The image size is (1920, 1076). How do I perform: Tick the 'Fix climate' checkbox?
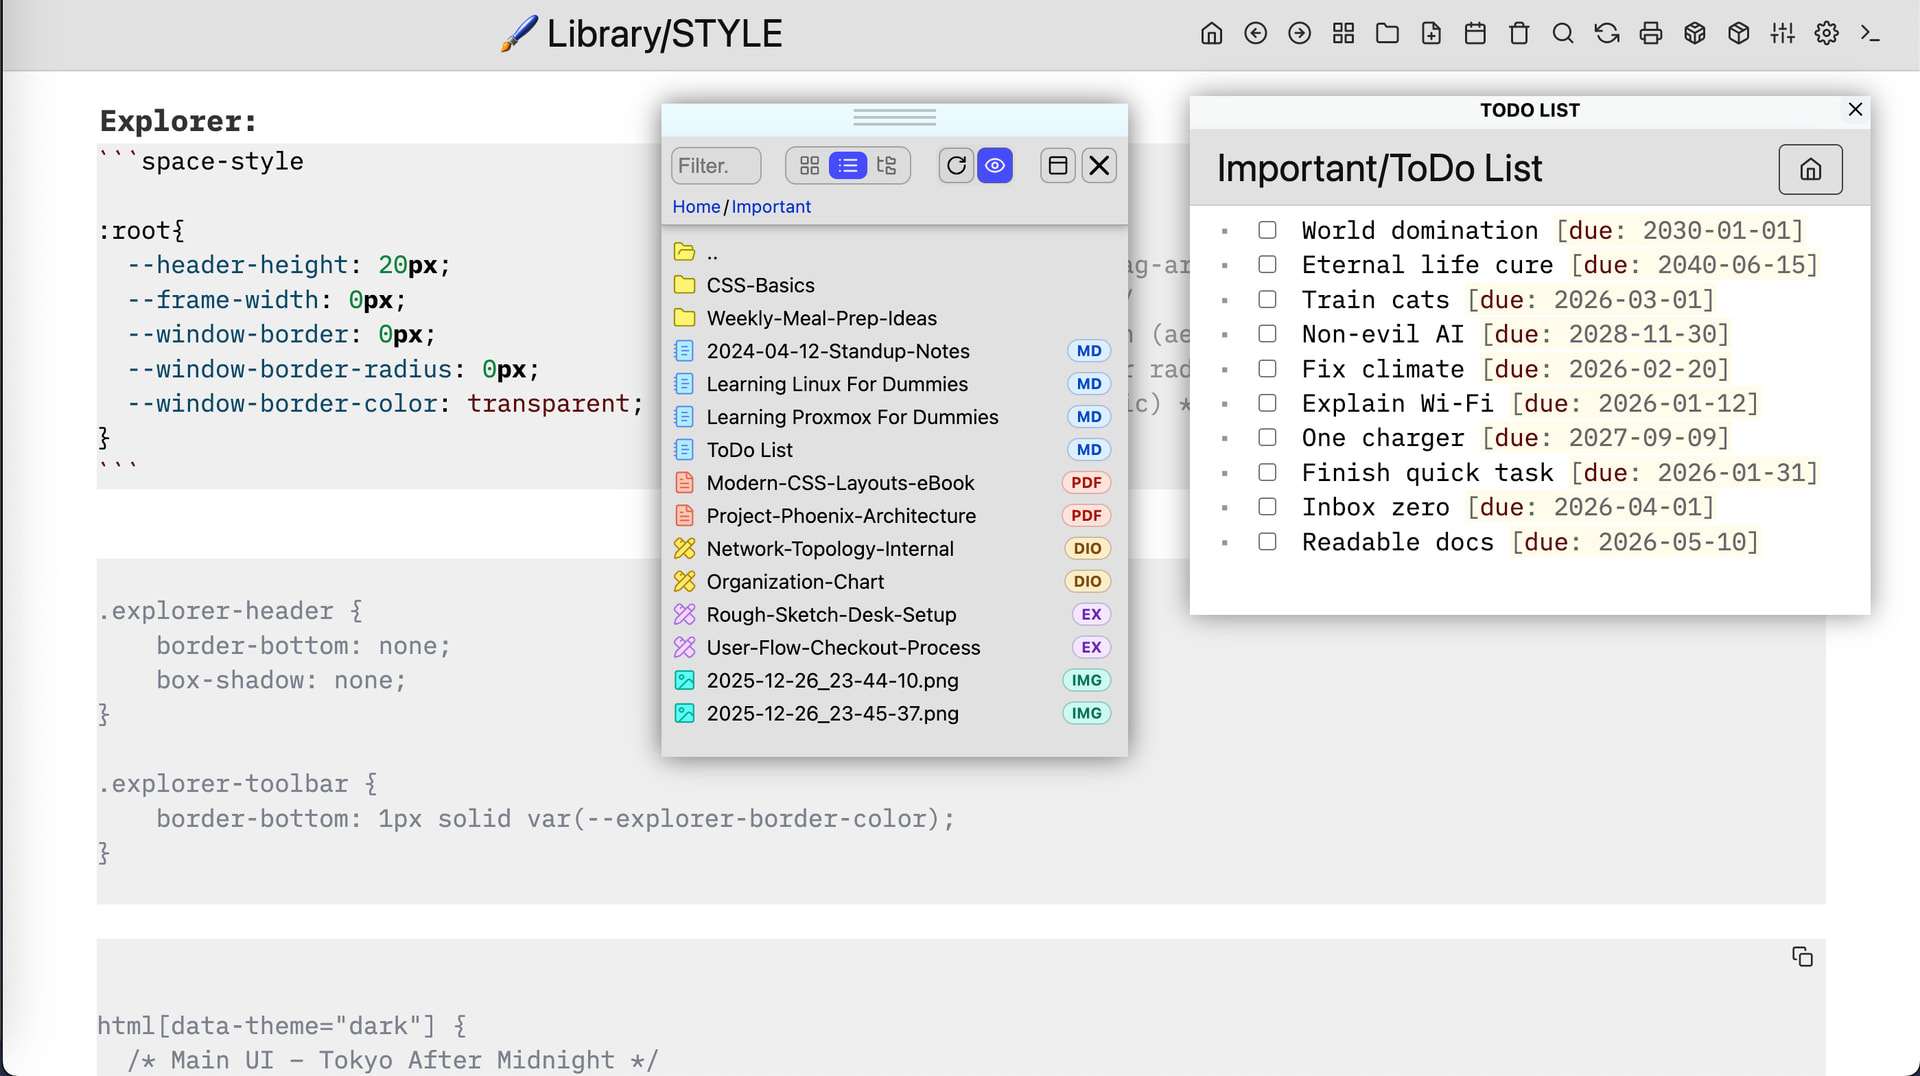click(1267, 369)
